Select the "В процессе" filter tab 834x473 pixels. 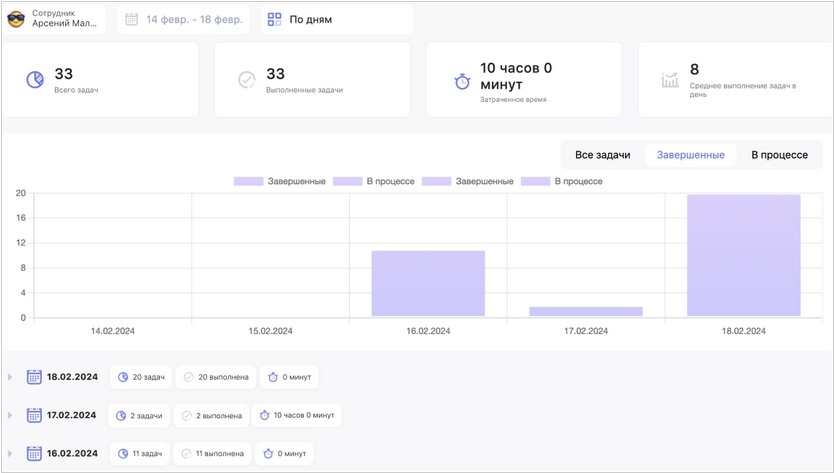(779, 155)
